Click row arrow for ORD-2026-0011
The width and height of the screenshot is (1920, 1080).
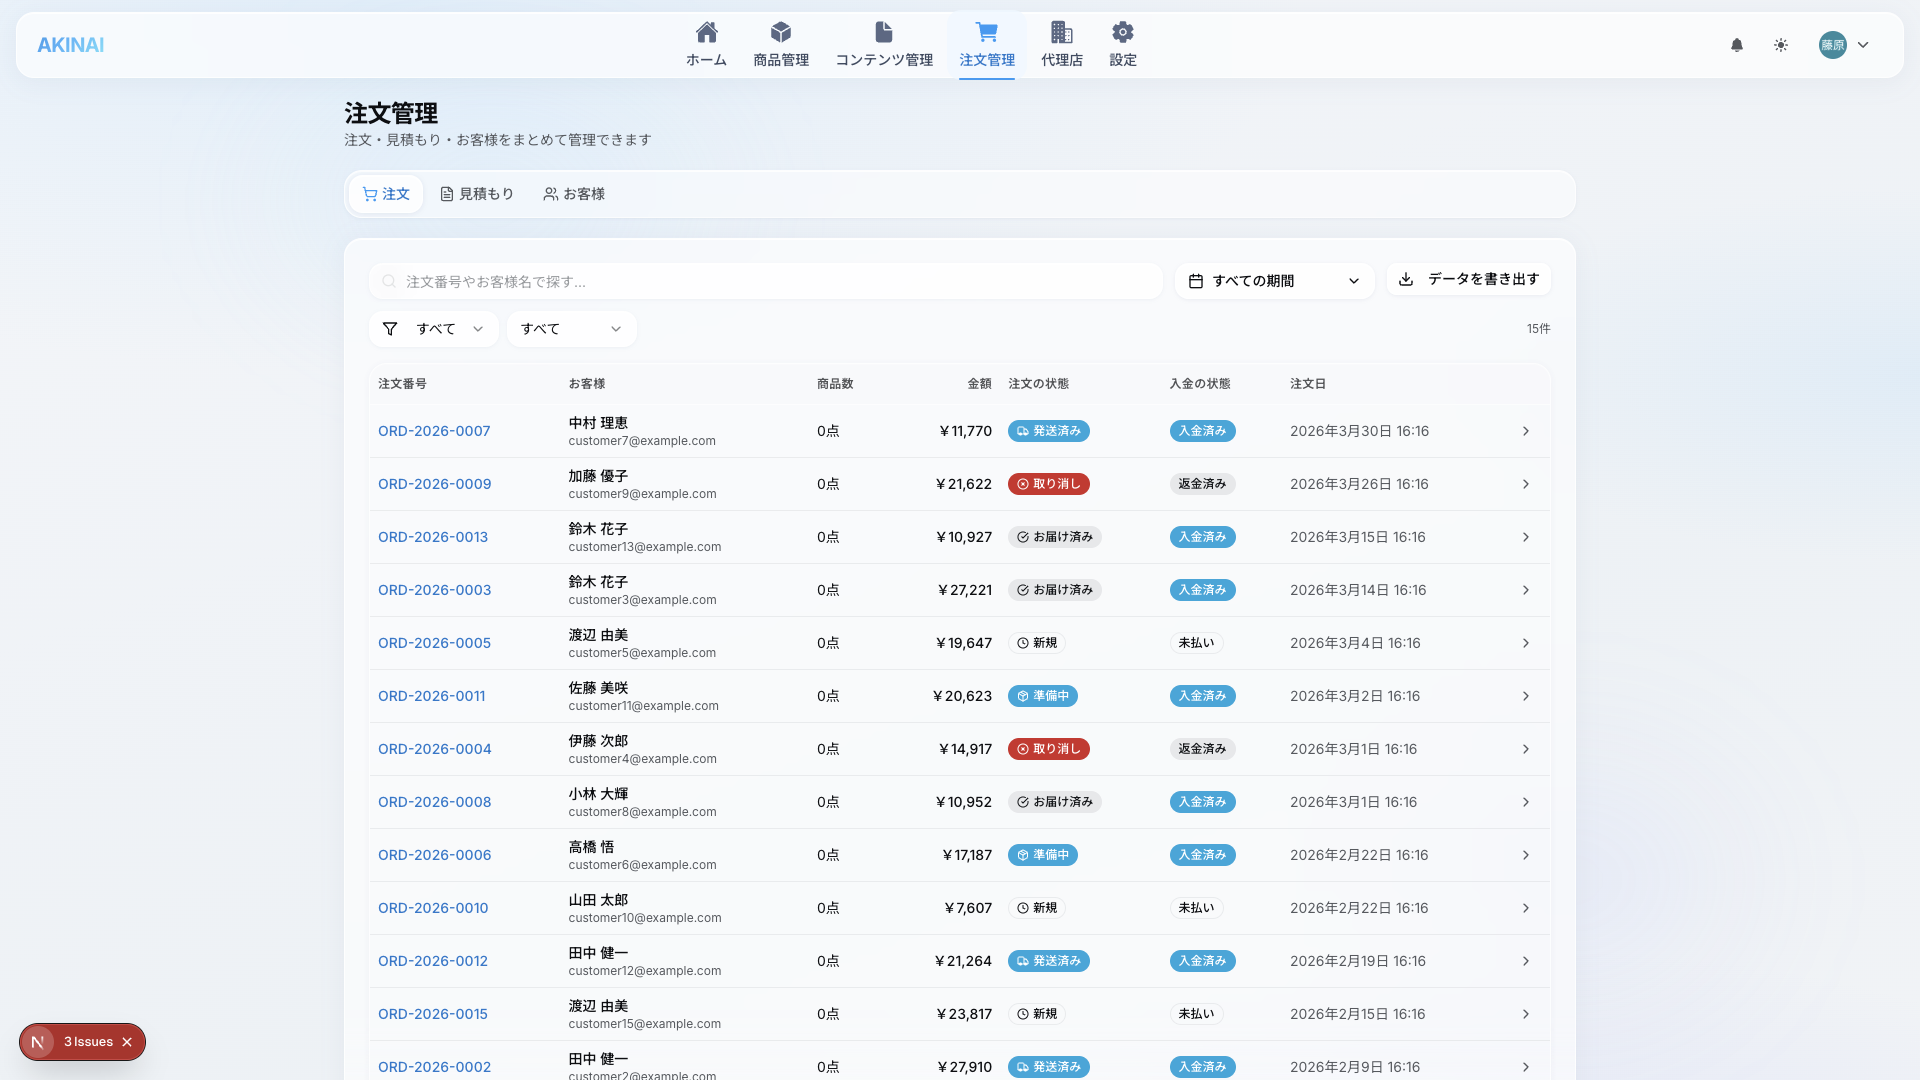pos(1526,696)
